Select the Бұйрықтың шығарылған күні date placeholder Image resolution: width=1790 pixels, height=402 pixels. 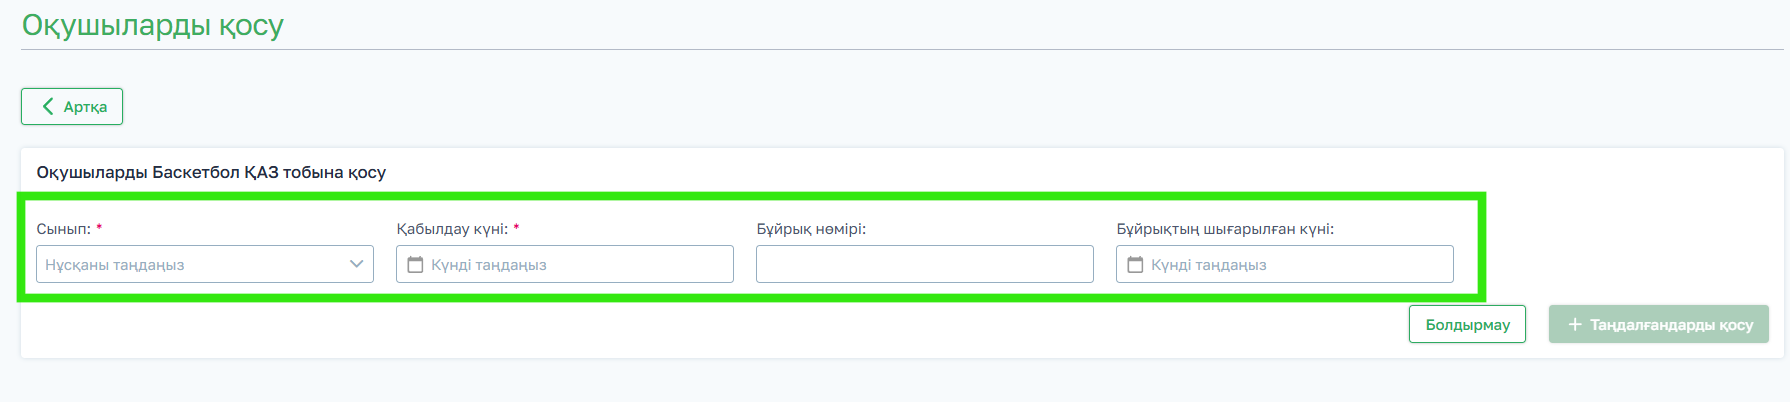click(1209, 265)
